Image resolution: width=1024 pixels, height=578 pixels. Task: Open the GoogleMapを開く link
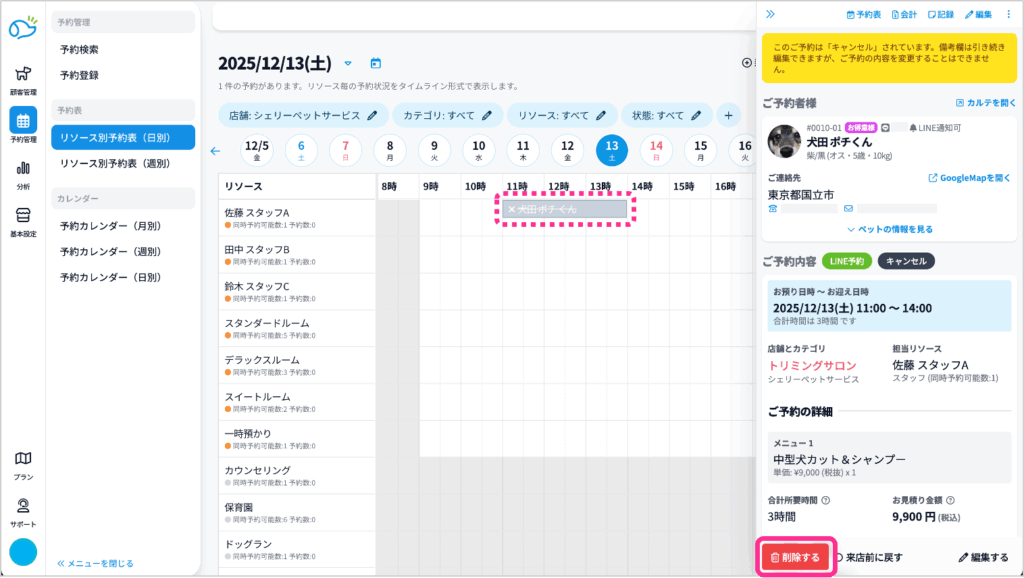tap(972, 178)
